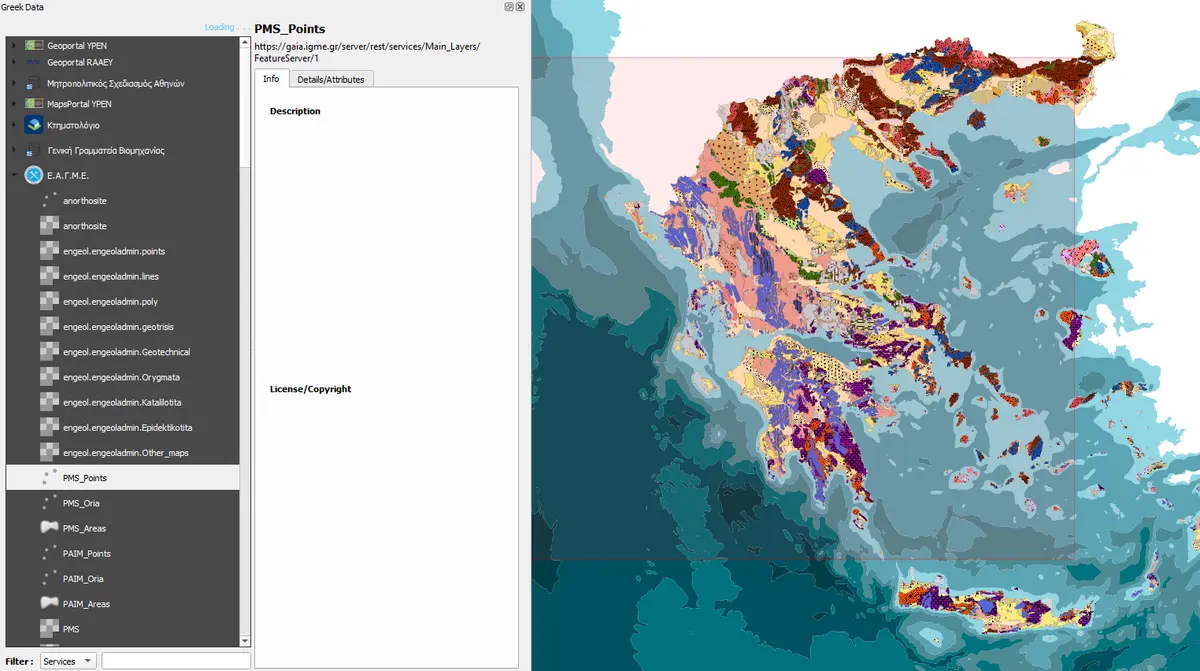Screen dimensions: 1200x671
Task: Click the MapsPortal YPEN map icon
Action: coord(34,104)
